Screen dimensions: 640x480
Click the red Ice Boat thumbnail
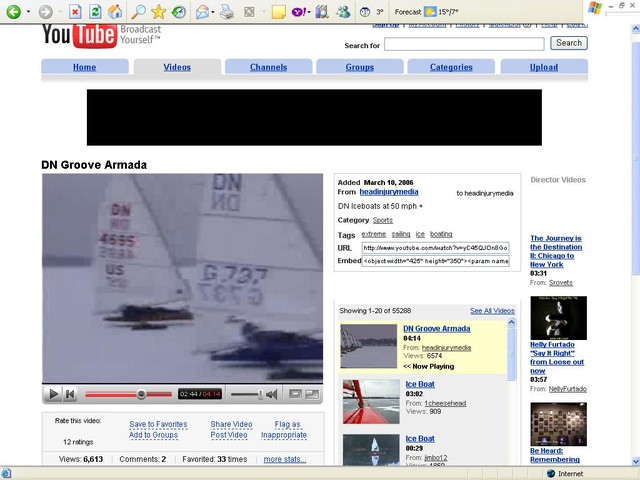(x=371, y=402)
